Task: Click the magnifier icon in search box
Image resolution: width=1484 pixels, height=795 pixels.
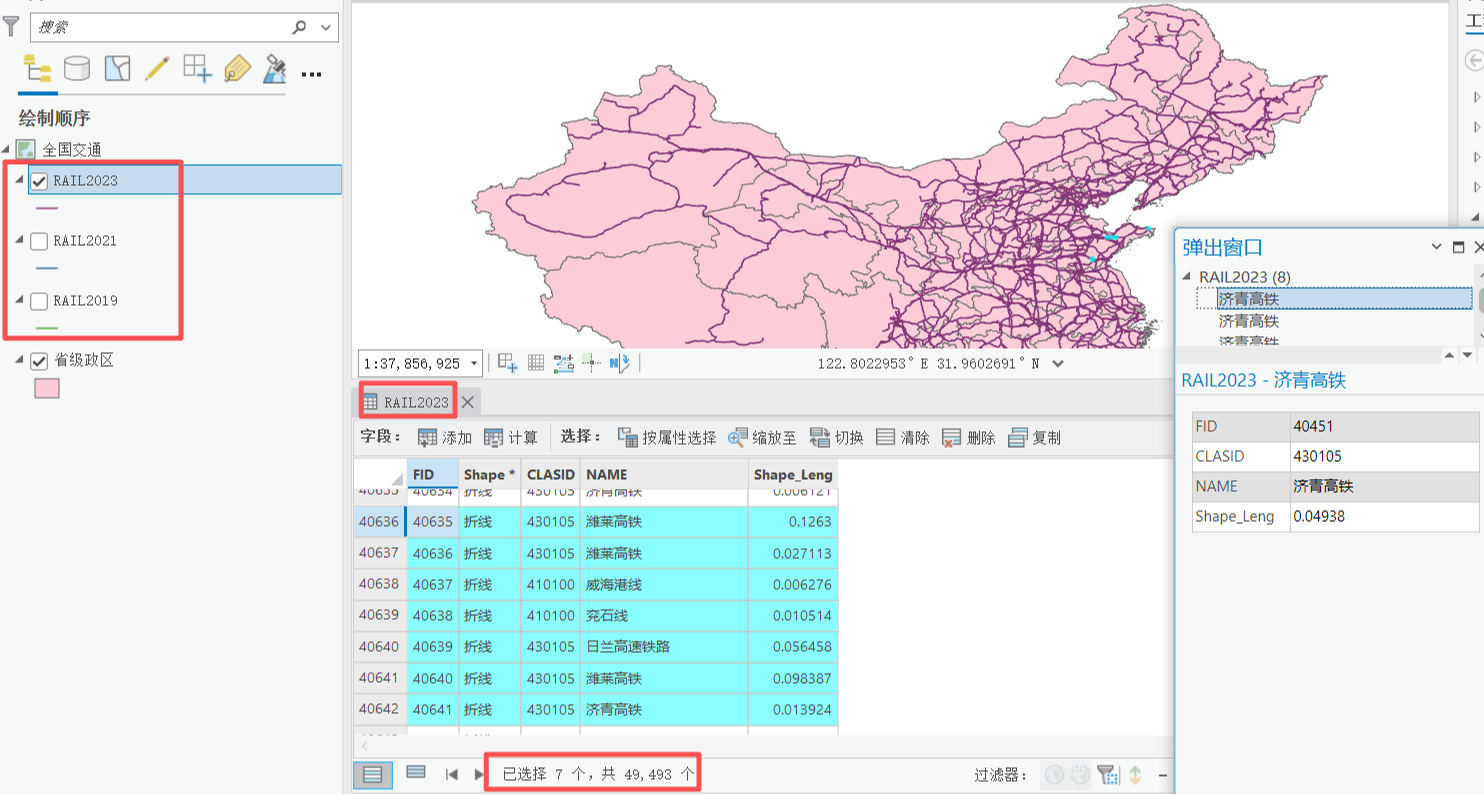Action: click(299, 27)
